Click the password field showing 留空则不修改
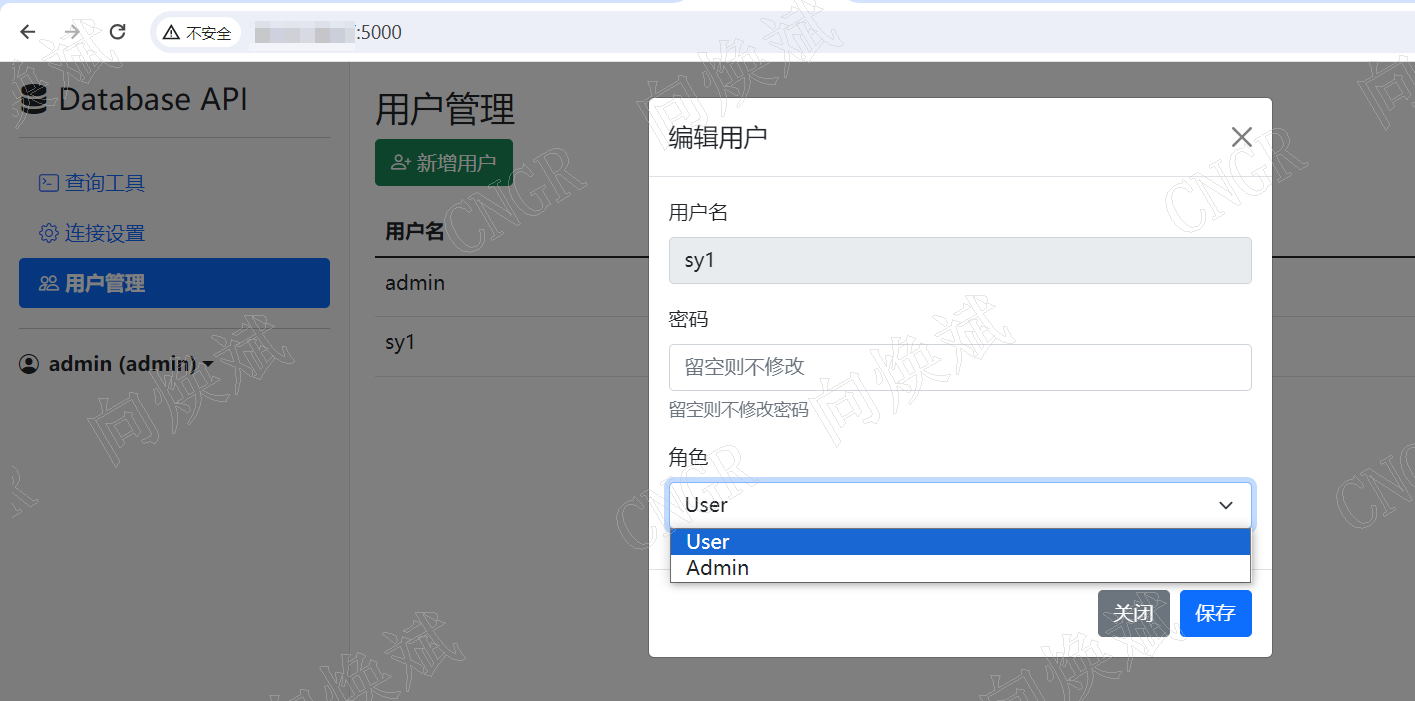 click(959, 367)
